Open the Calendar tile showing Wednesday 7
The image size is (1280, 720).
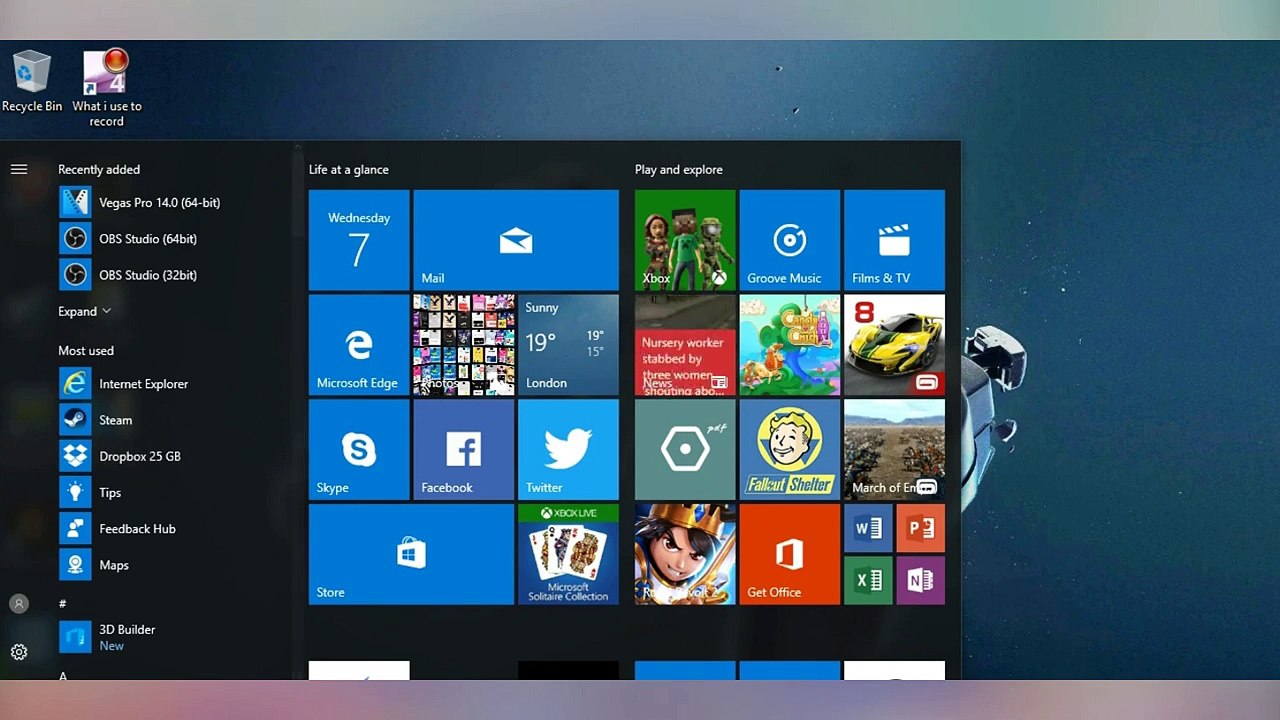click(x=359, y=240)
